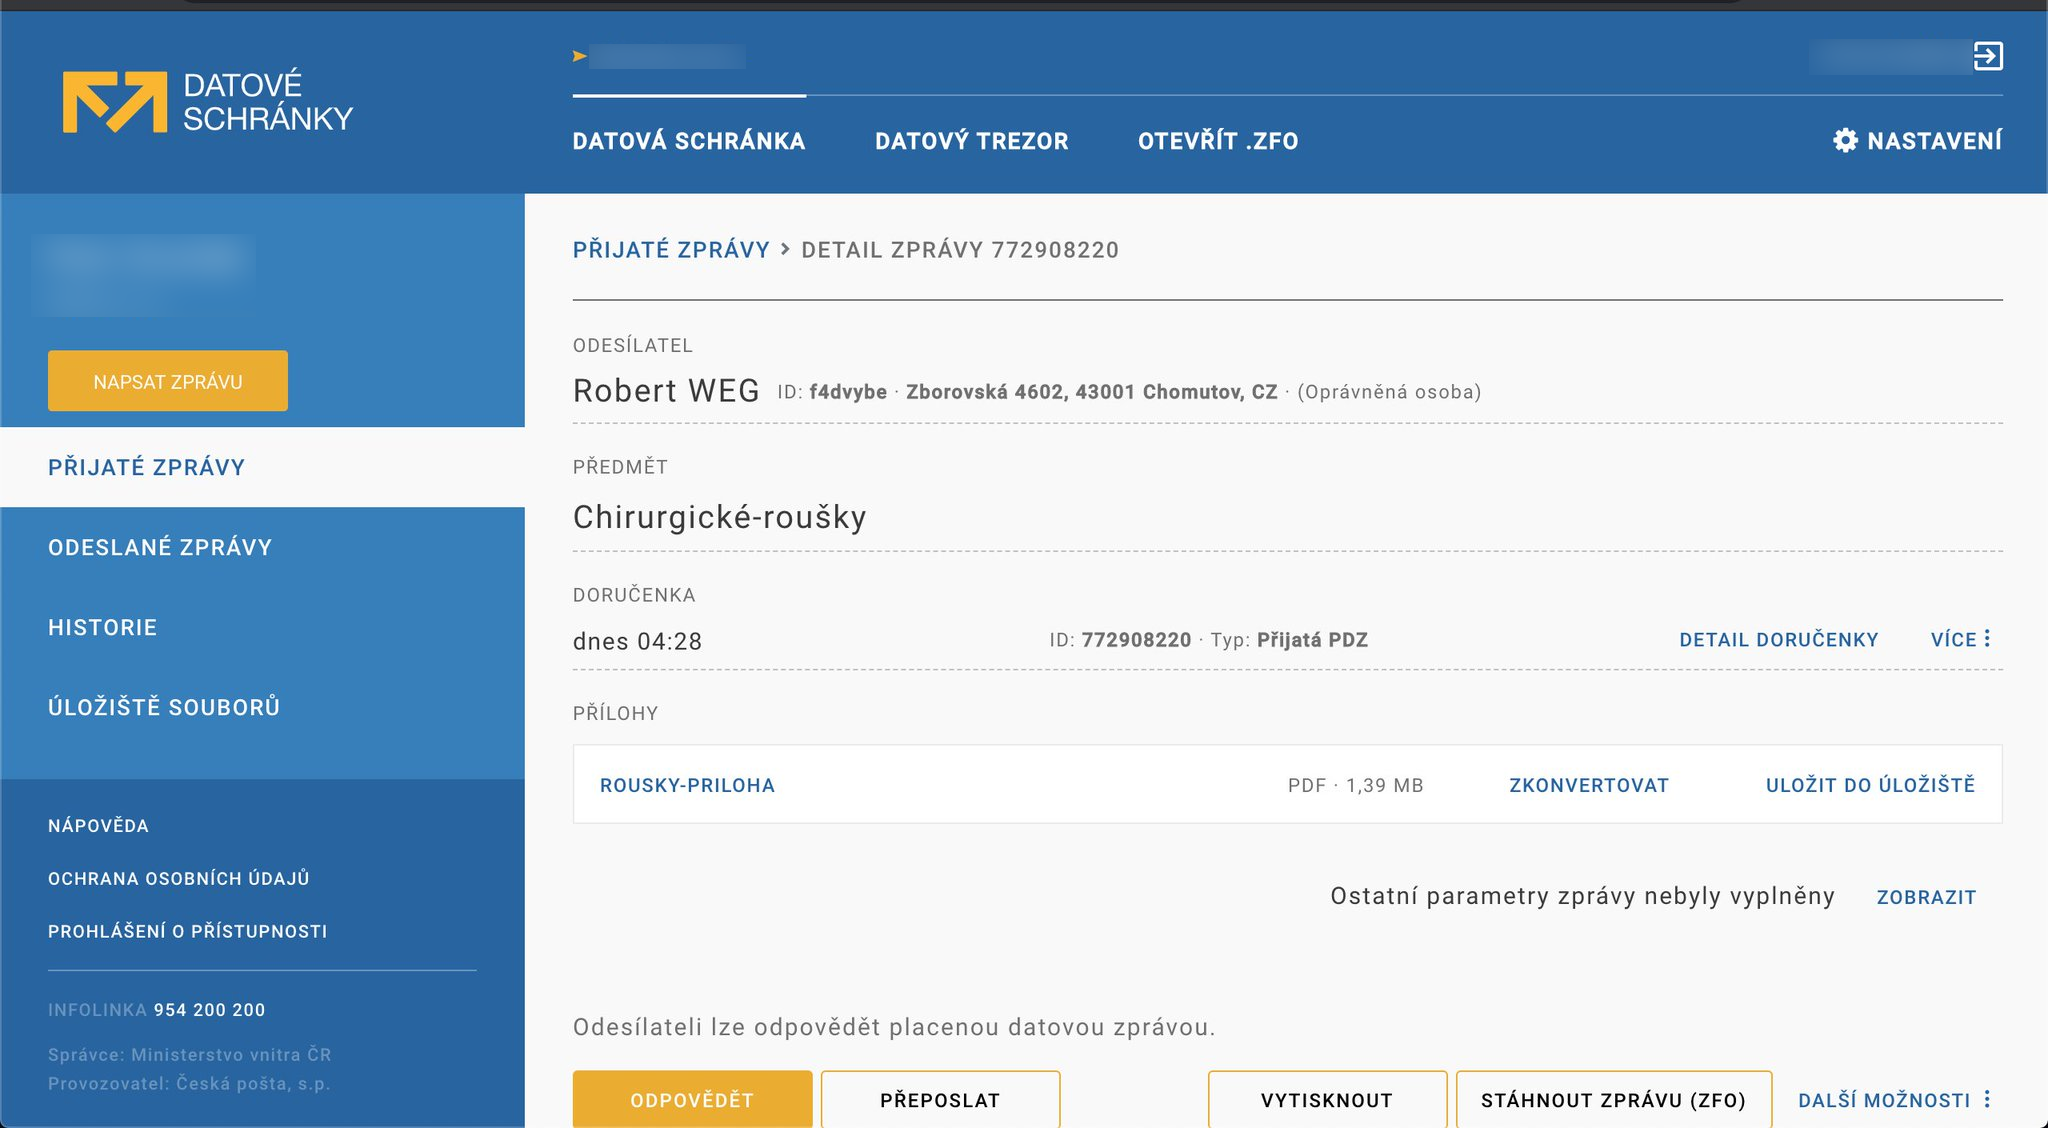
Task: Print message using Vytisknout
Action: point(1327,1100)
